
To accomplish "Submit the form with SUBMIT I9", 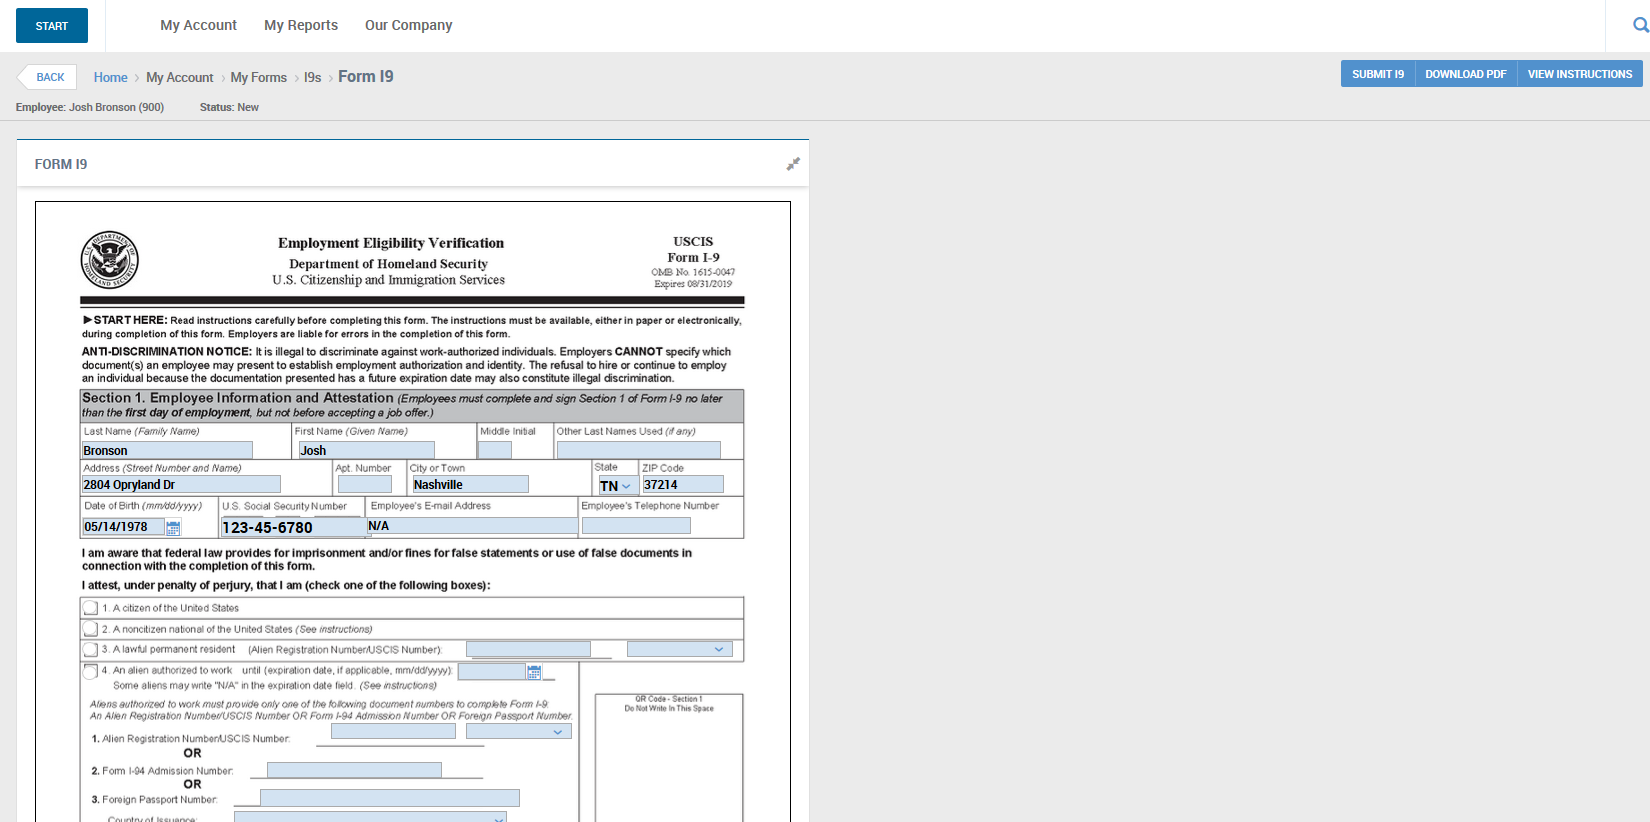I will pyautogui.click(x=1378, y=74).
